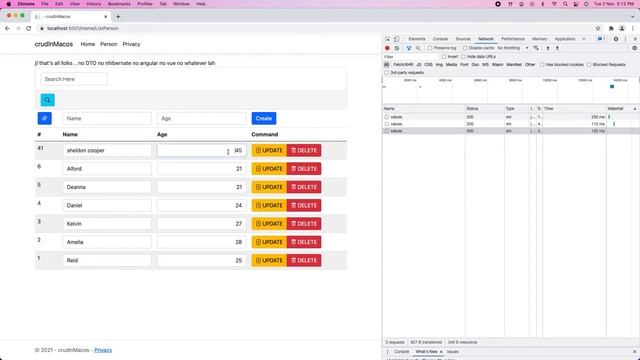The width and height of the screenshot is (640, 360).
Task: Open No throttling dropdown
Action: [513, 48]
